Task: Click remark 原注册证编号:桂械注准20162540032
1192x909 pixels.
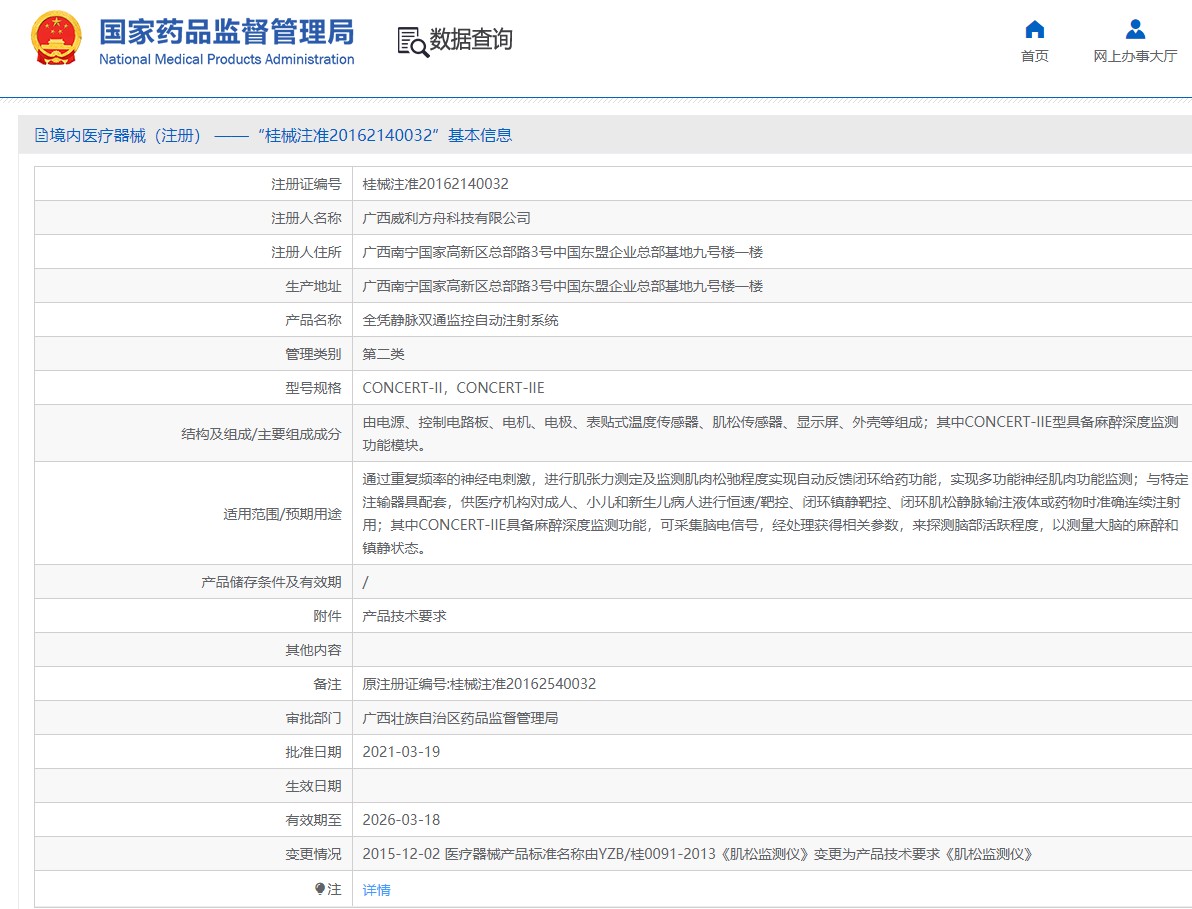Action: (479, 684)
